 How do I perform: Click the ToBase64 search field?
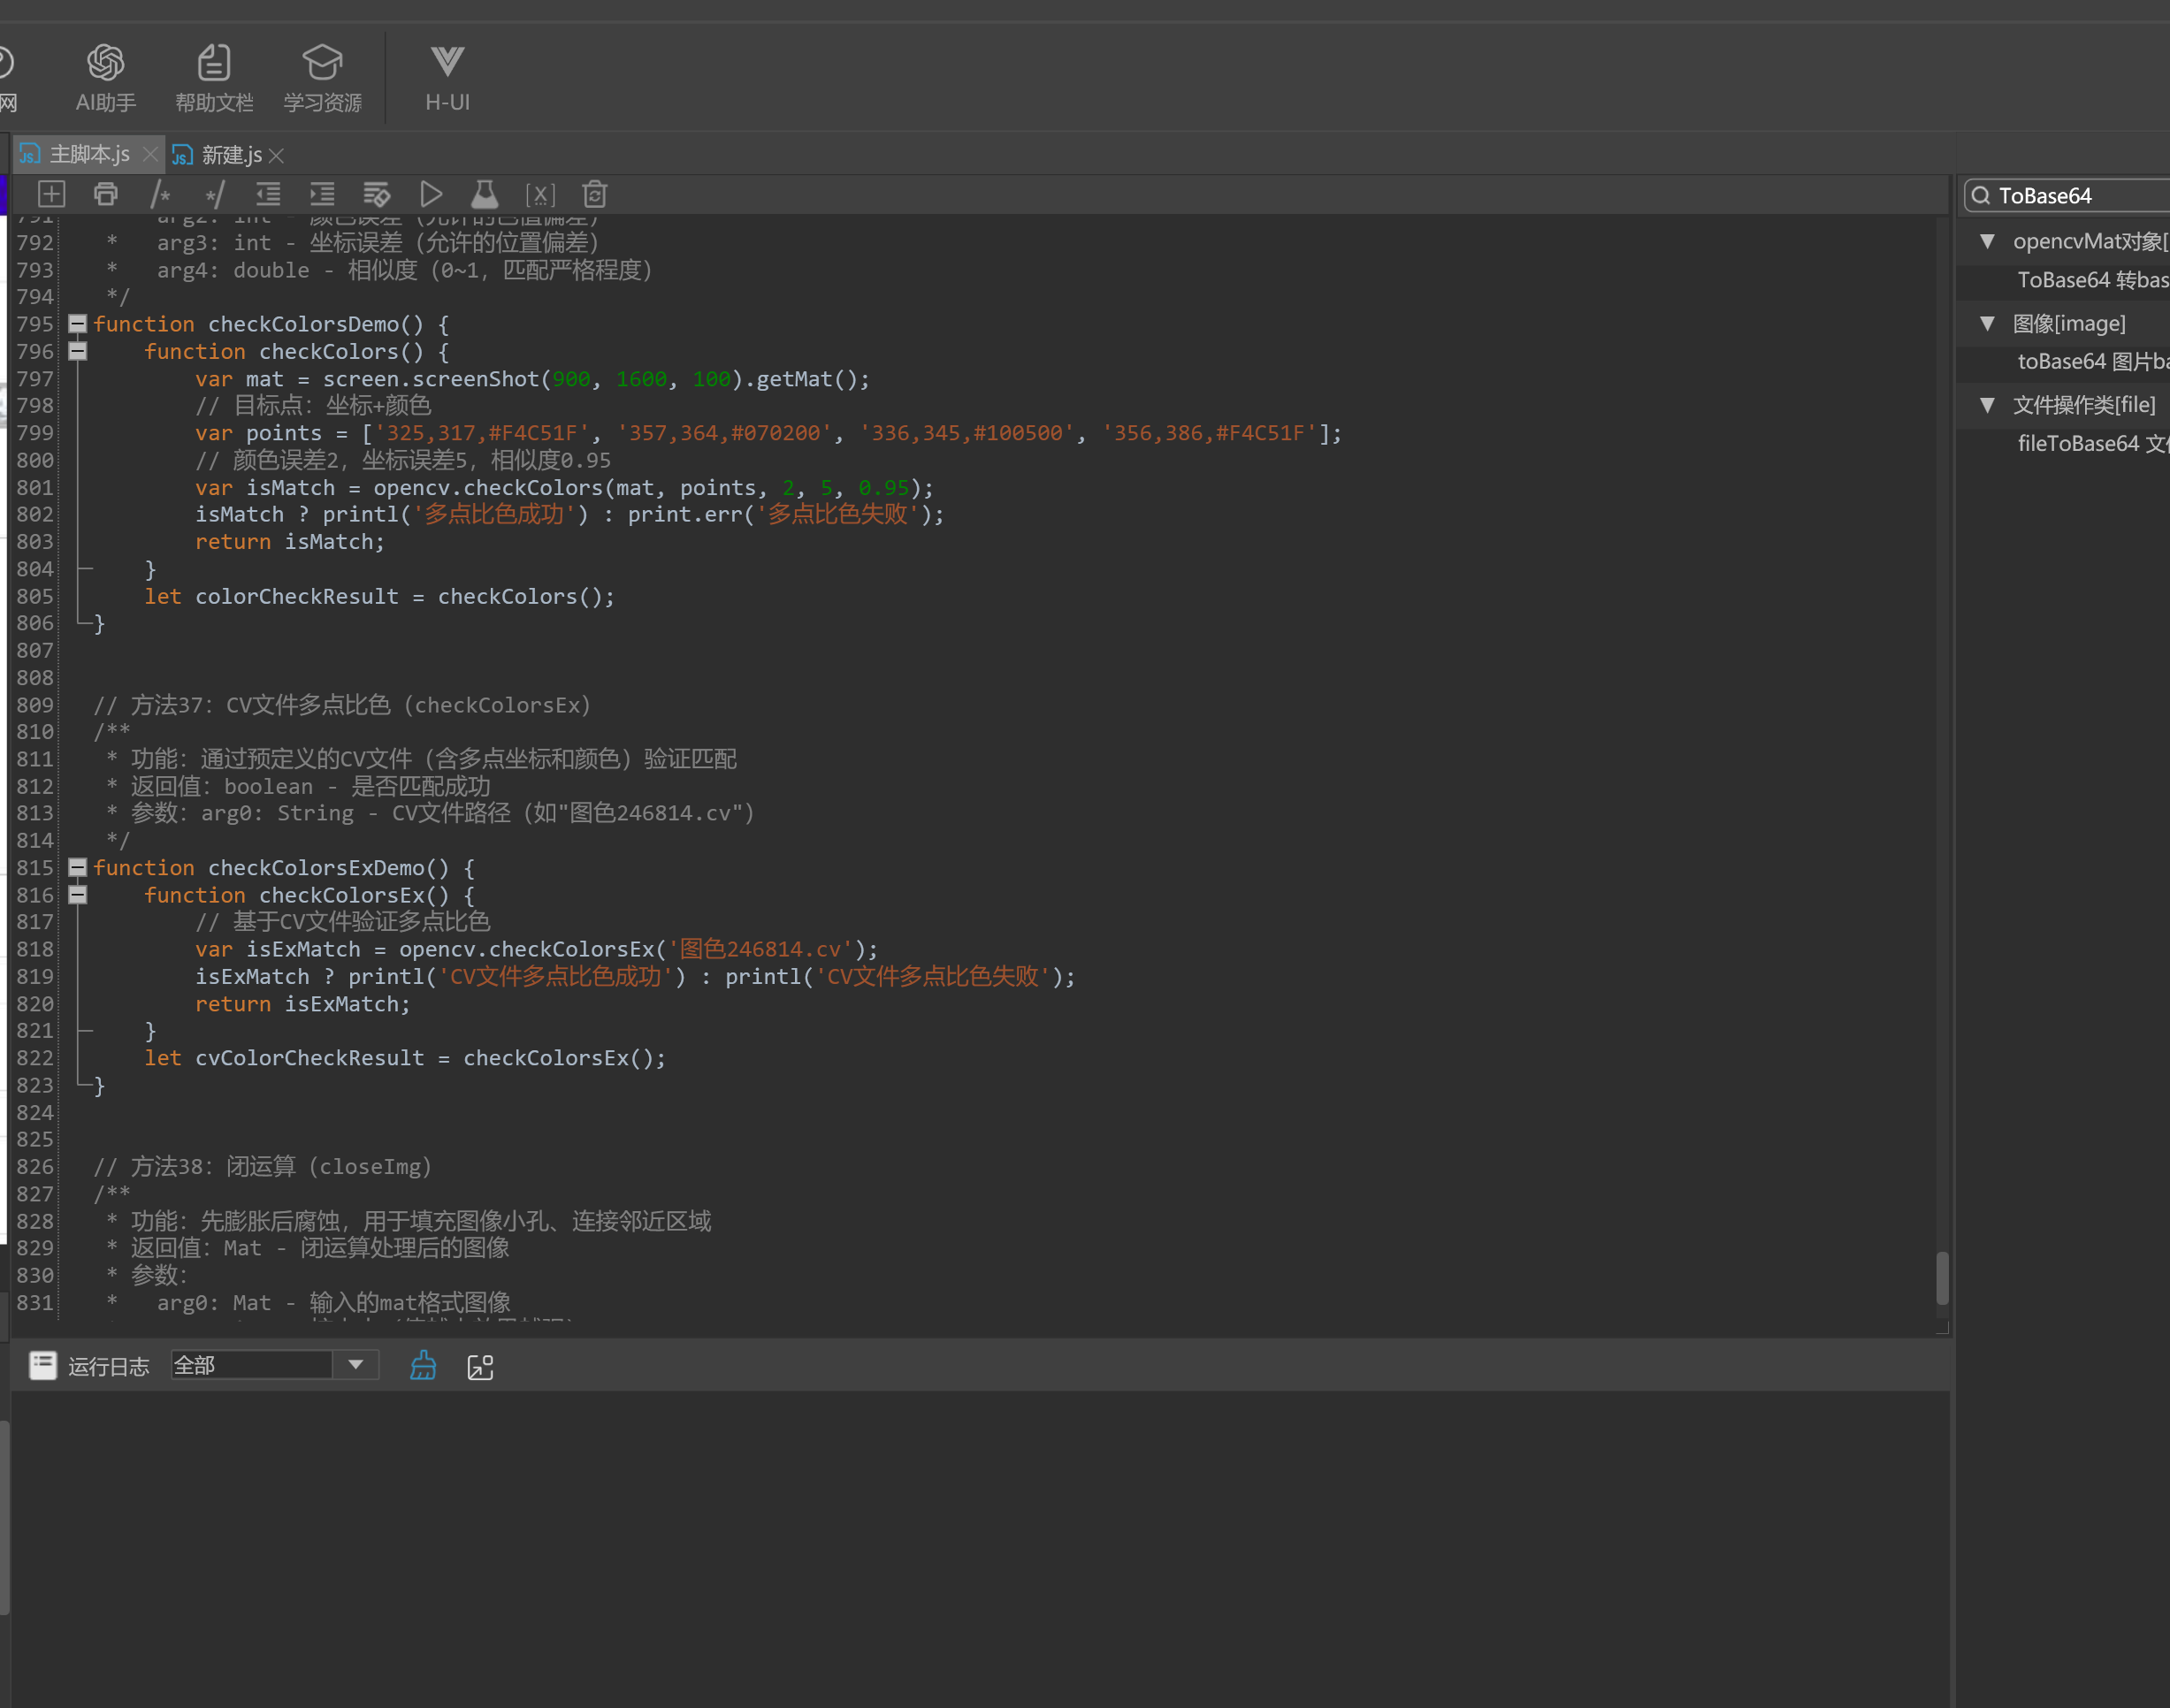2070,196
